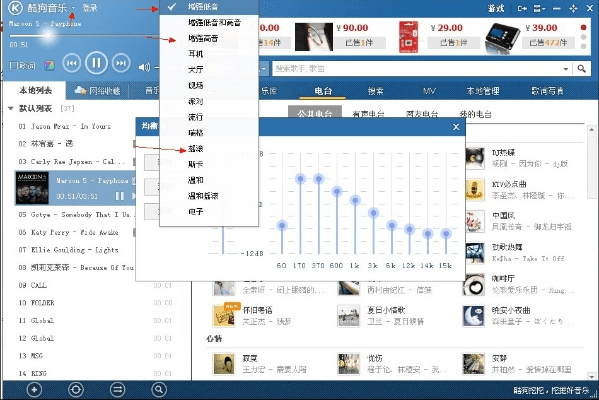Open the 忧伤 mood station thumbnail
Screen dimensions: 599x400
349,364
